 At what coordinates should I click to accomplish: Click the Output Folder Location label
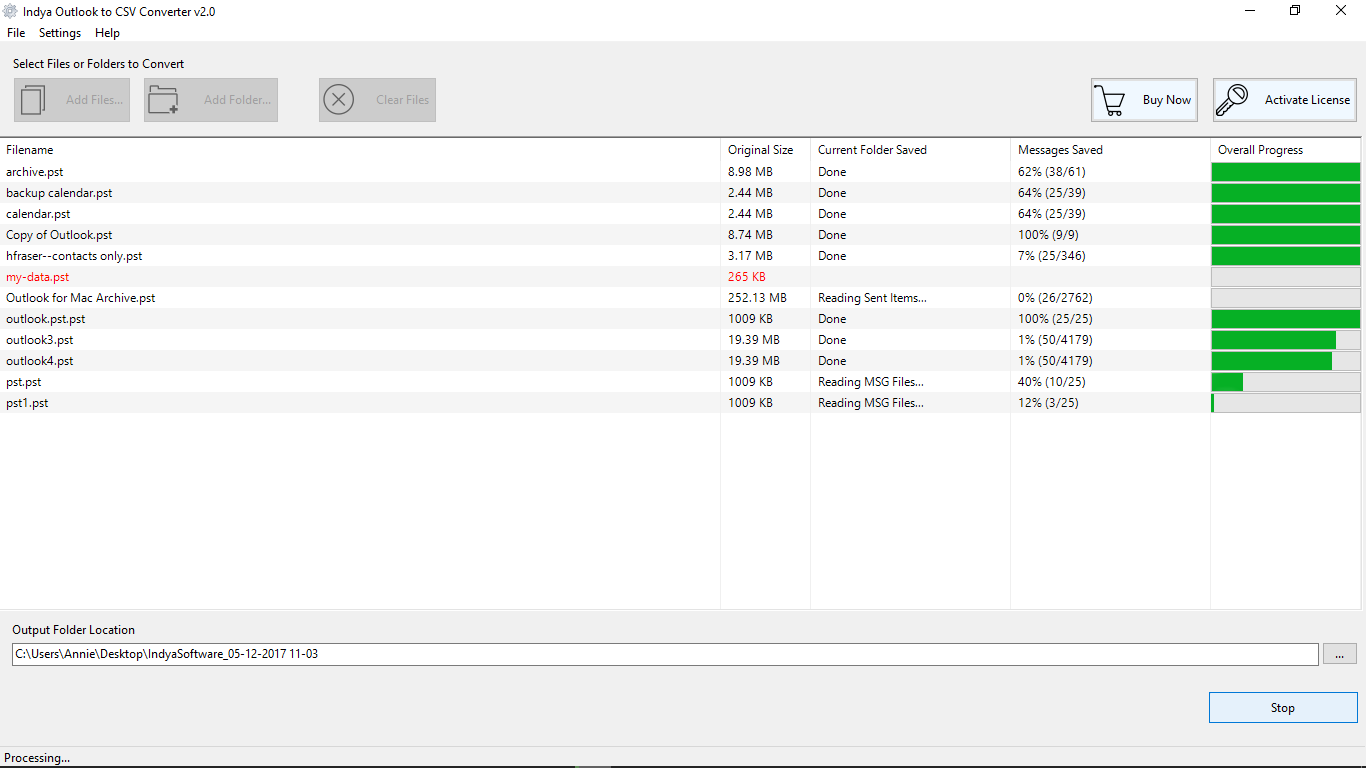[x=73, y=630]
